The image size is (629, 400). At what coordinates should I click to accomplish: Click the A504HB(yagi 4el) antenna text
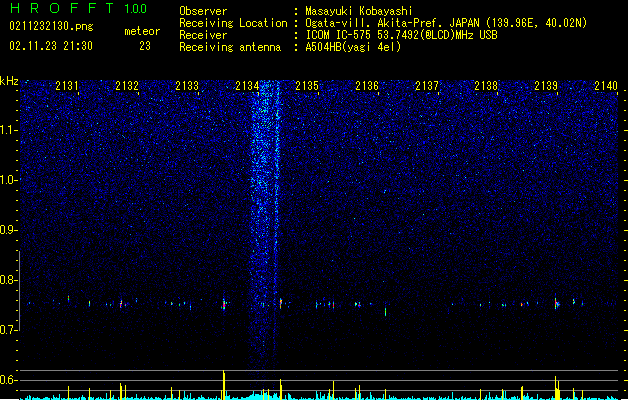tap(353, 47)
